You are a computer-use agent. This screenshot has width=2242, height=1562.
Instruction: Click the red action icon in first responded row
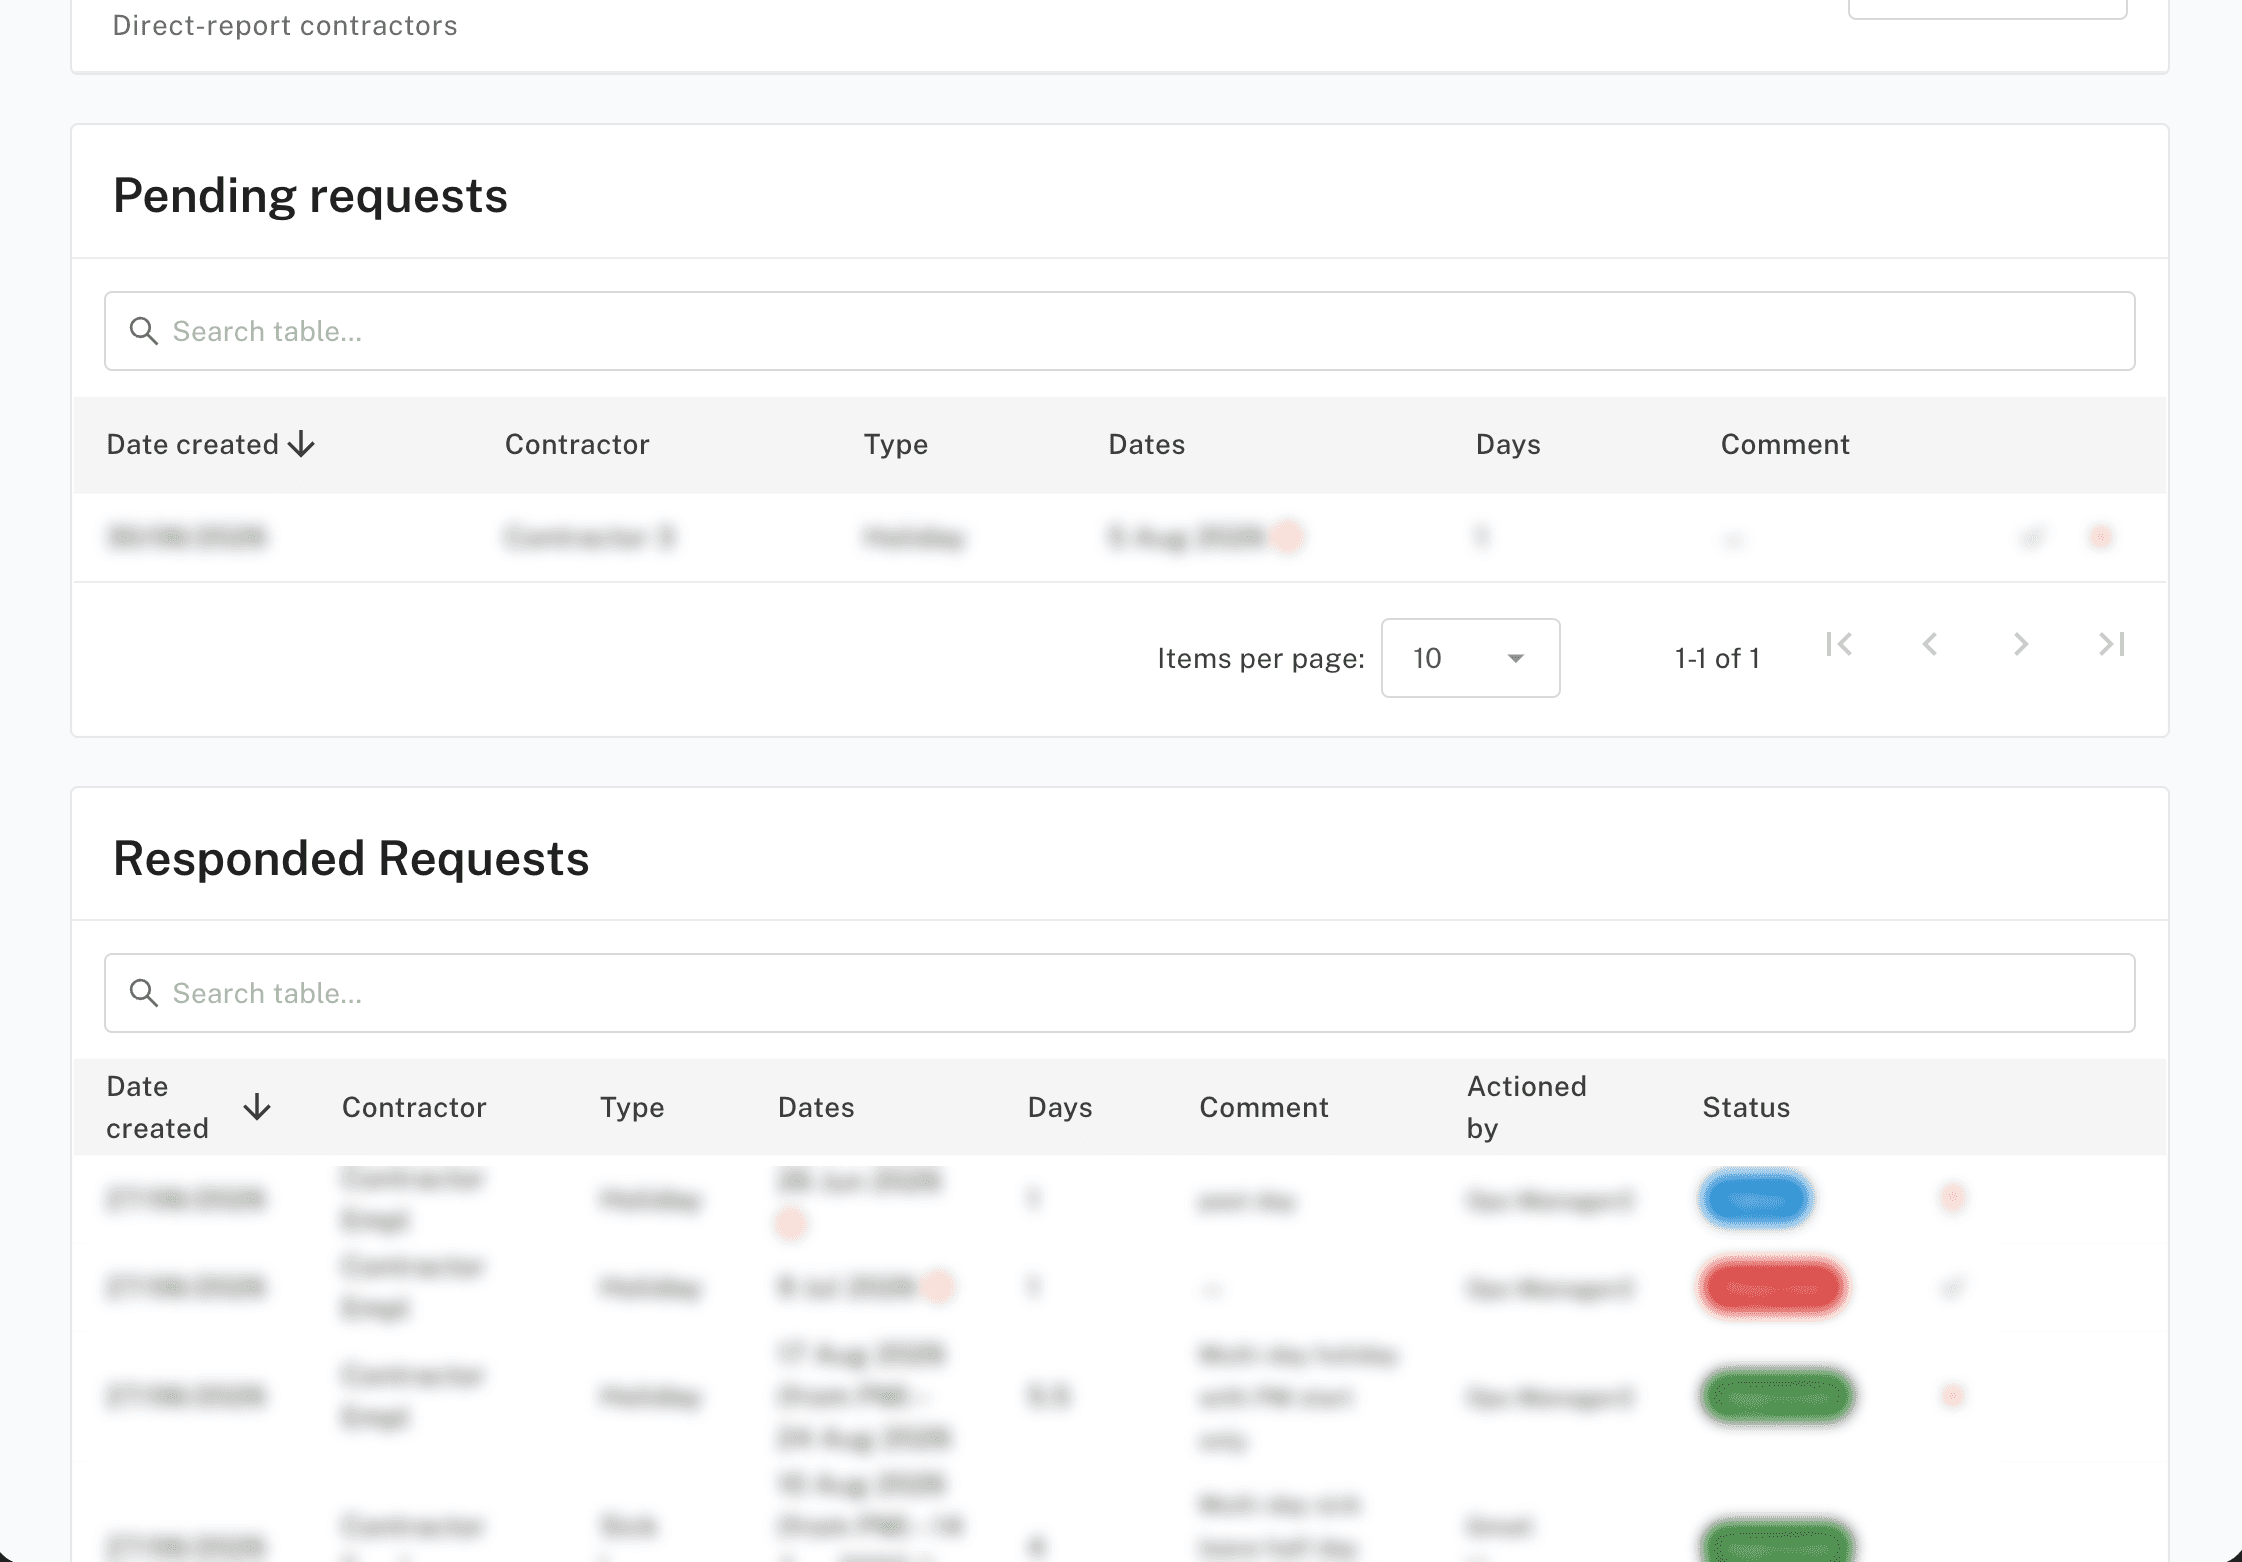click(x=1952, y=1197)
